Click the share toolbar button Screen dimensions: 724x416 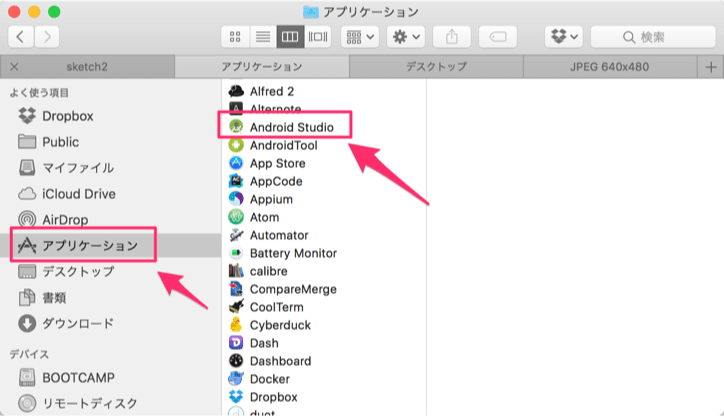pos(452,36)
